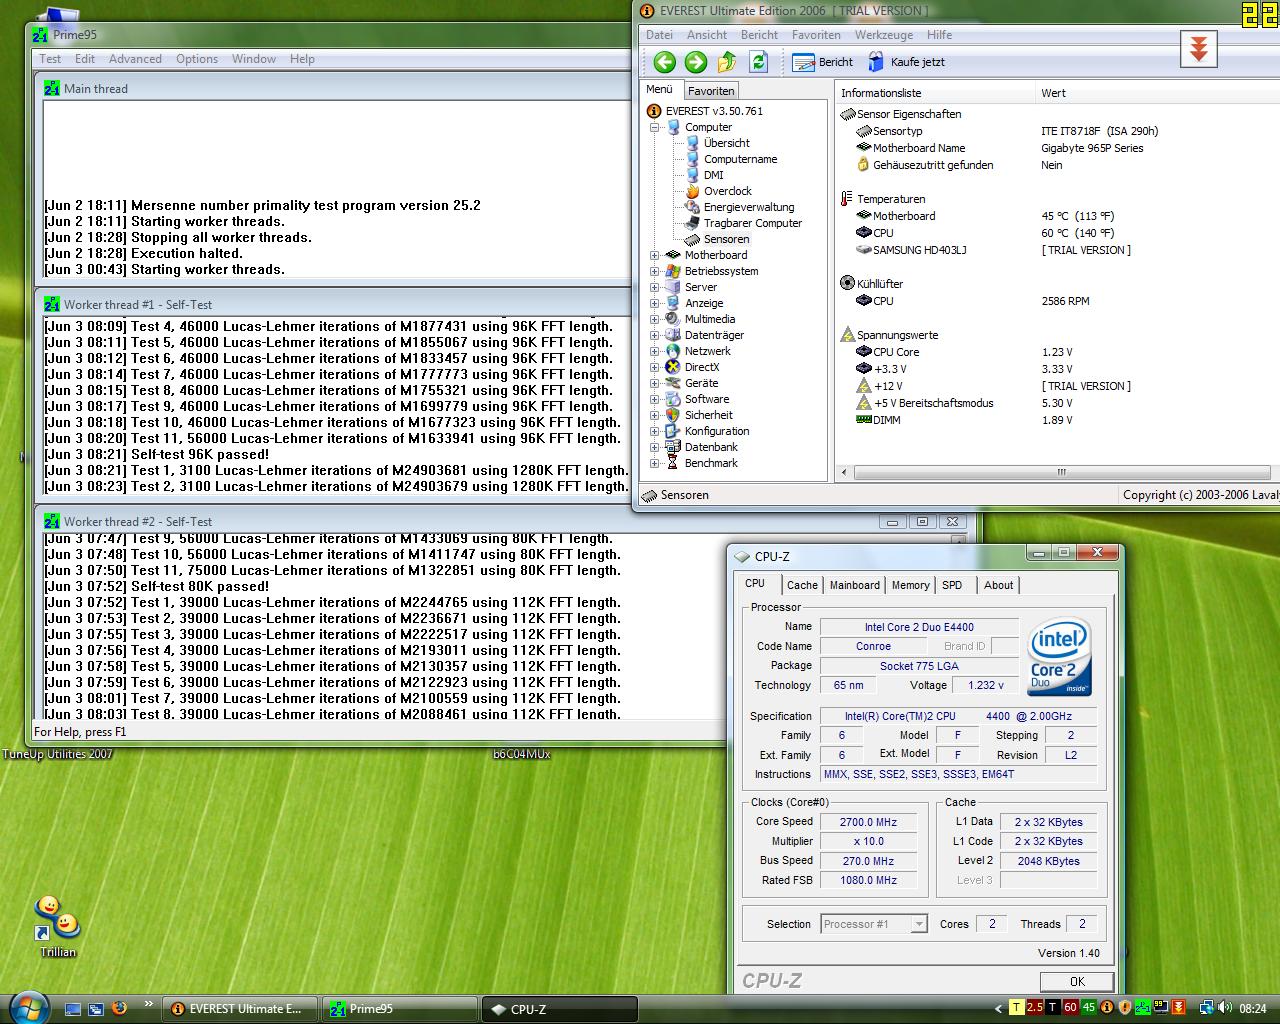Open the Windows Vista Start orb
The height and width of the screenshot is (1024, 1280).
[27, 1008]
